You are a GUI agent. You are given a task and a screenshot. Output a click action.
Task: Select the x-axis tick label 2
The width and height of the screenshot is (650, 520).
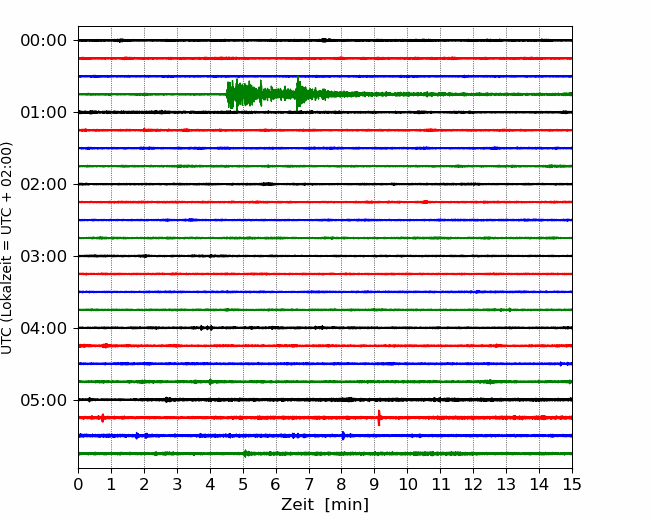pos(144,484)
